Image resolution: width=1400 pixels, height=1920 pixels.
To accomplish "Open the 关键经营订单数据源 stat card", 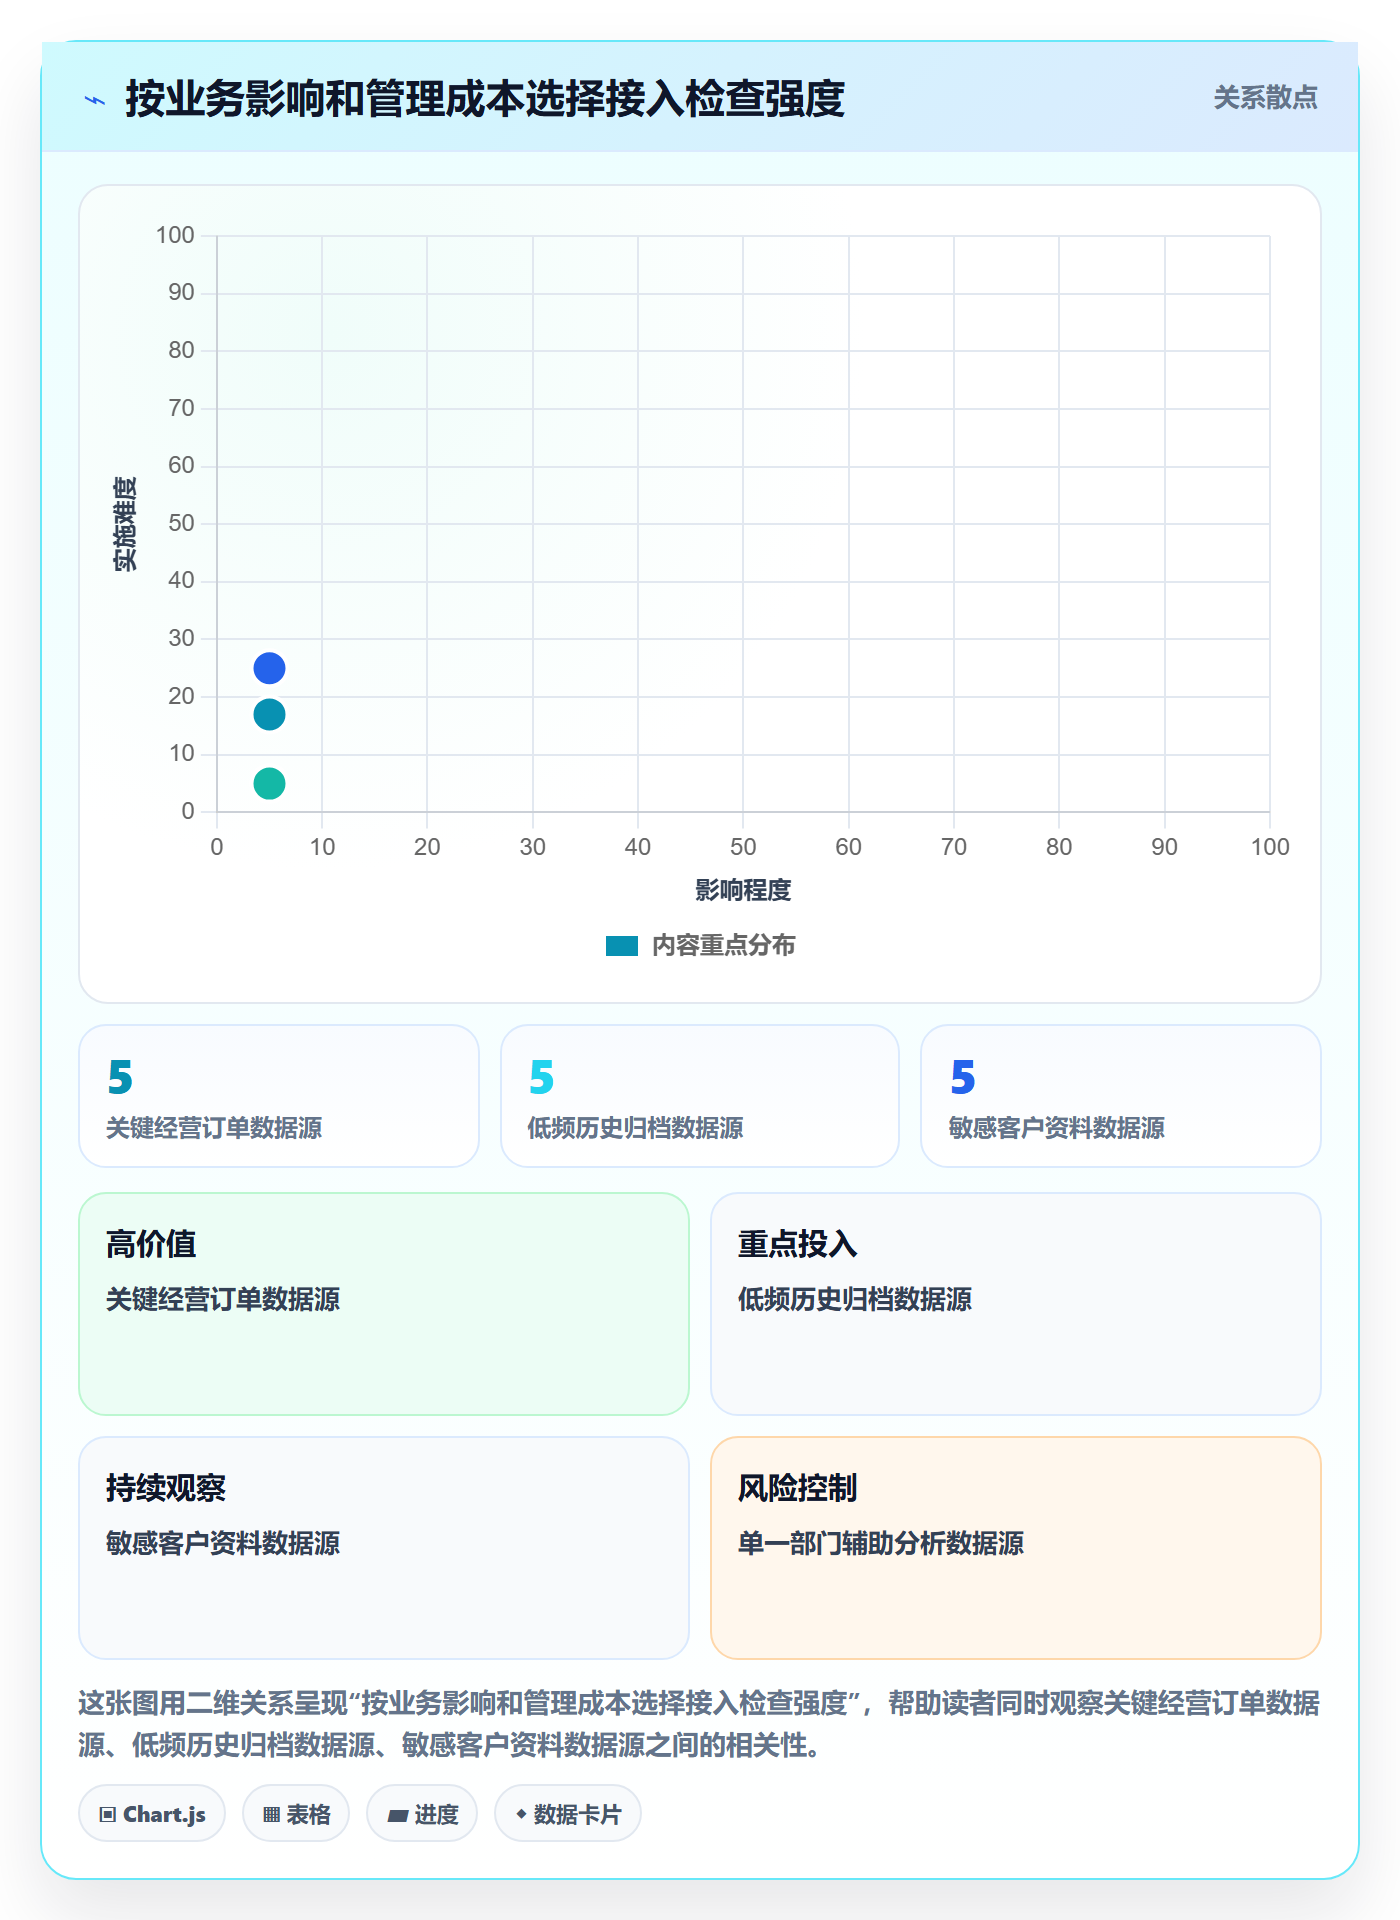I will point(279,1096).
